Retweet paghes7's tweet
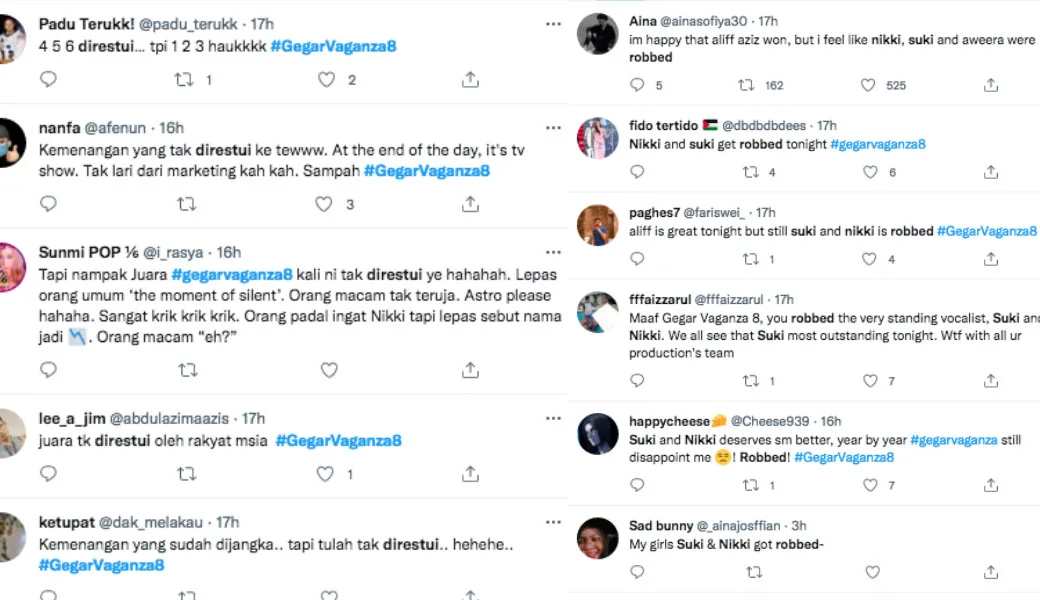The image size is (1040, 600). point(750,259)
